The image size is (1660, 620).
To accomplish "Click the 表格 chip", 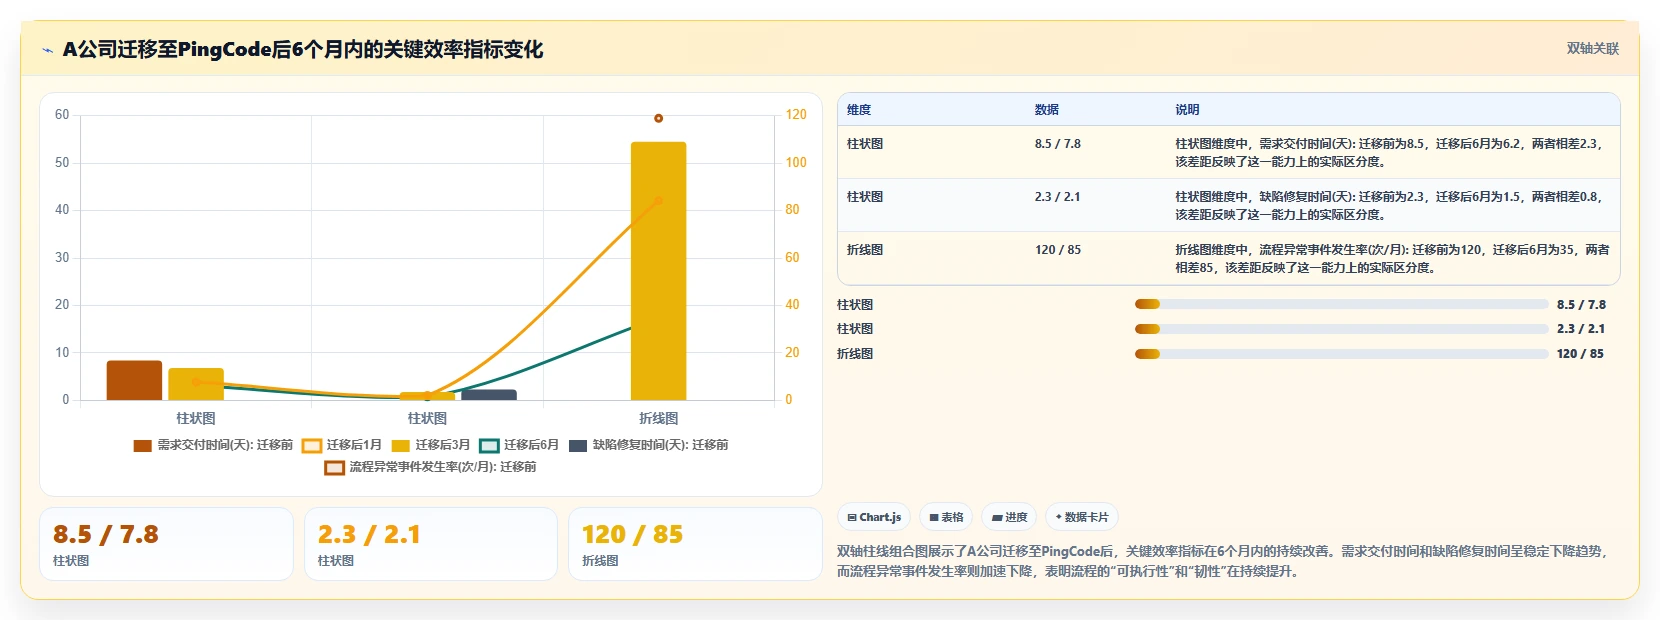I will click(946, 517).
